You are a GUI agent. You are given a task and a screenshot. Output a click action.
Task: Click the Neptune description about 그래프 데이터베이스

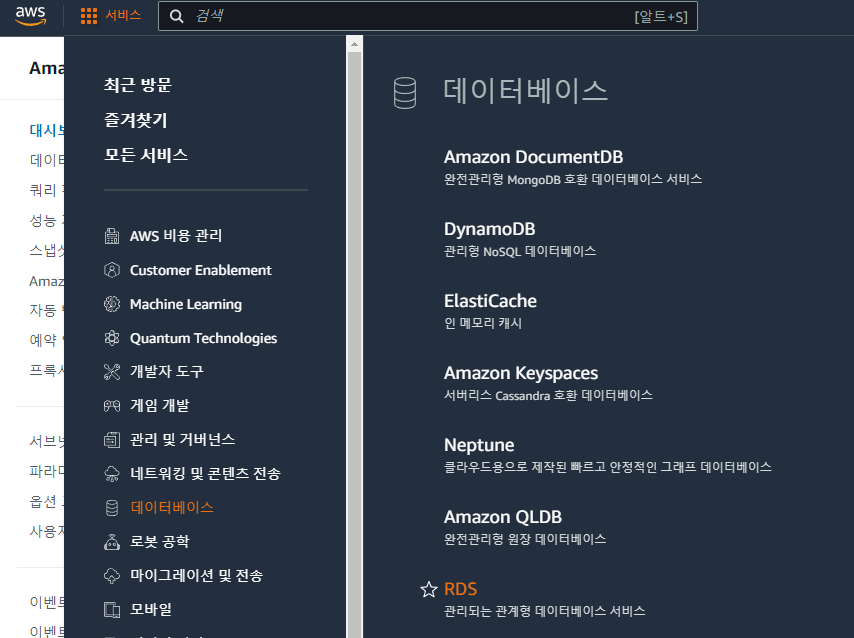coord(608,467)
